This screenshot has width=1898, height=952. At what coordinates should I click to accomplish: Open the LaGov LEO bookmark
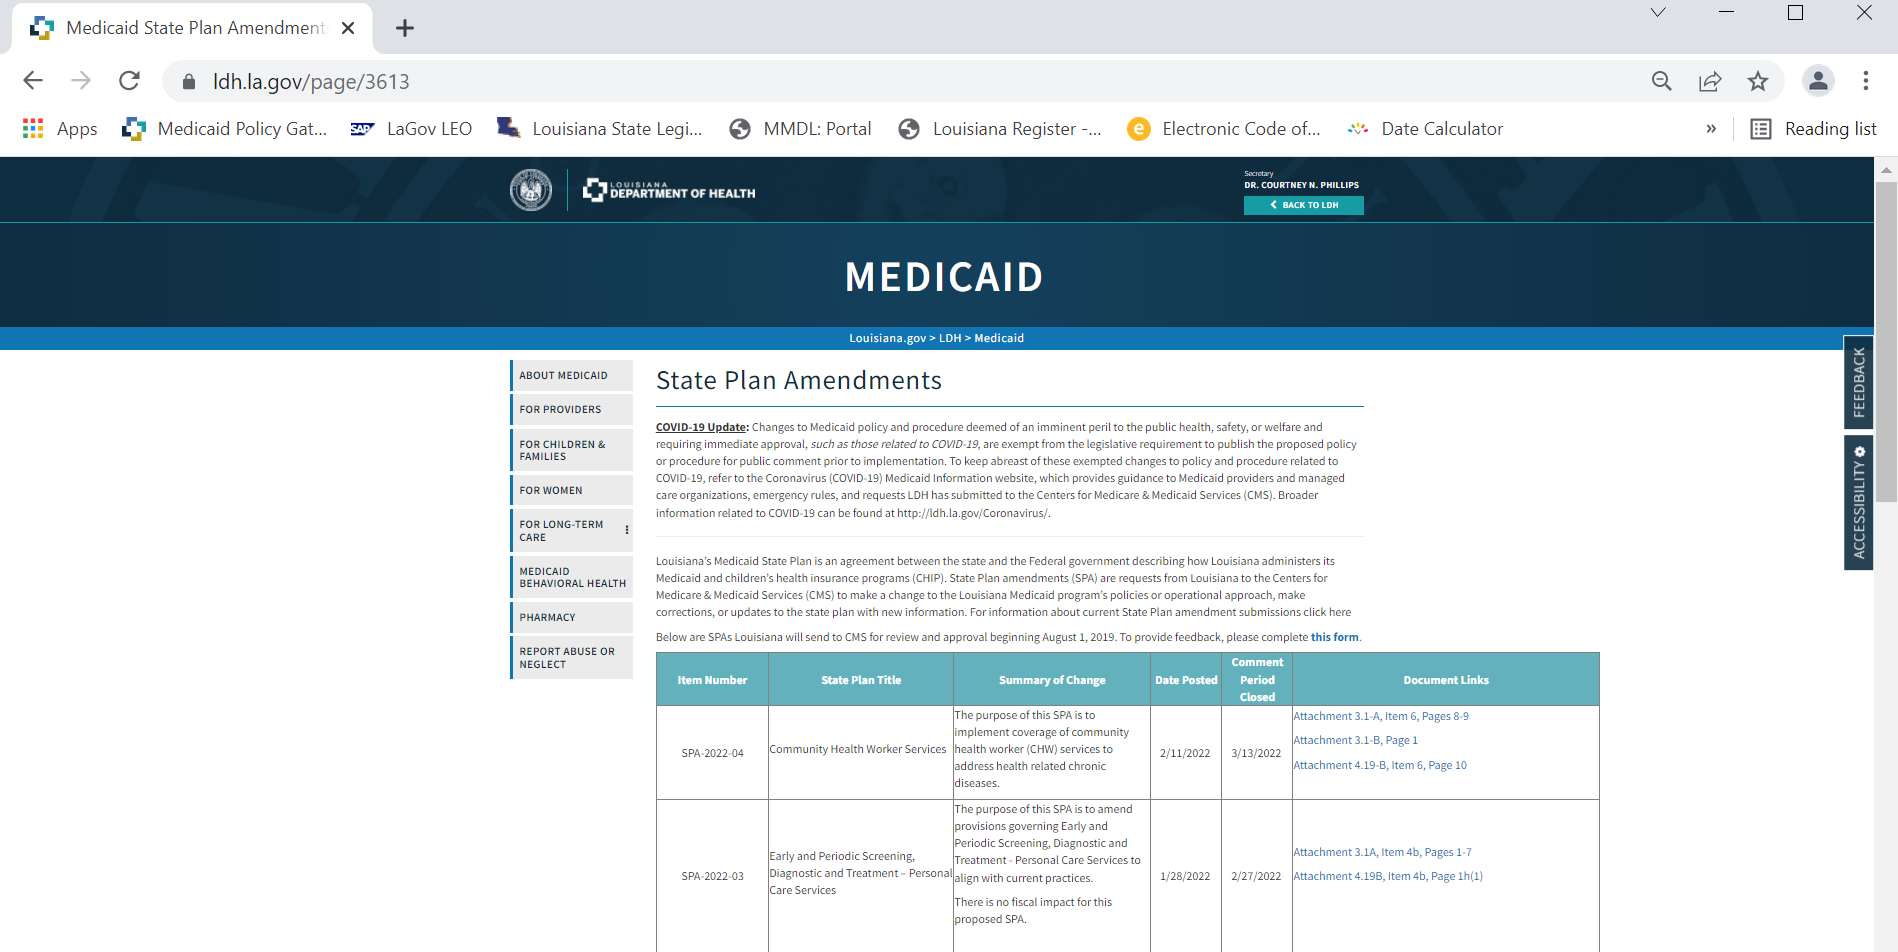pos(411,129)
